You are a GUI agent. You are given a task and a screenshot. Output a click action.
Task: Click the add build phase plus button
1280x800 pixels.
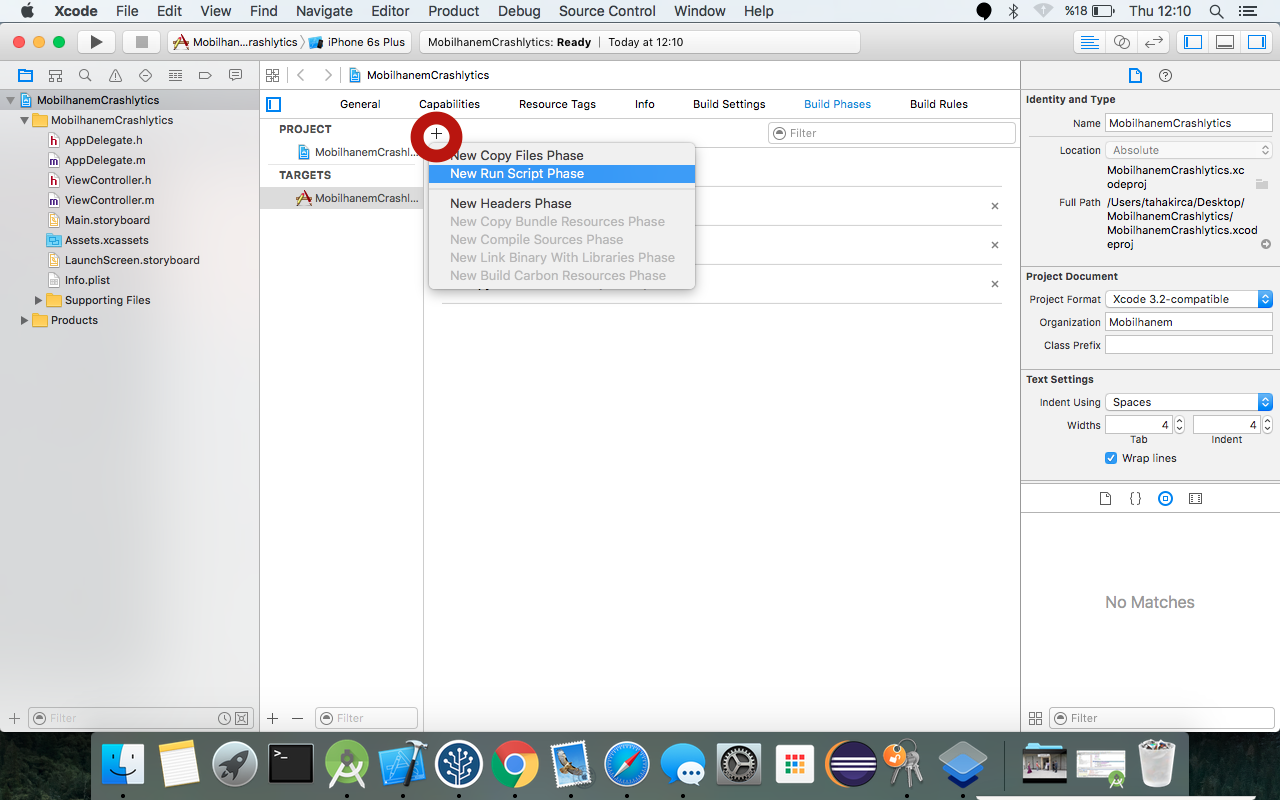pyautogui.click(x=436, y=134)
